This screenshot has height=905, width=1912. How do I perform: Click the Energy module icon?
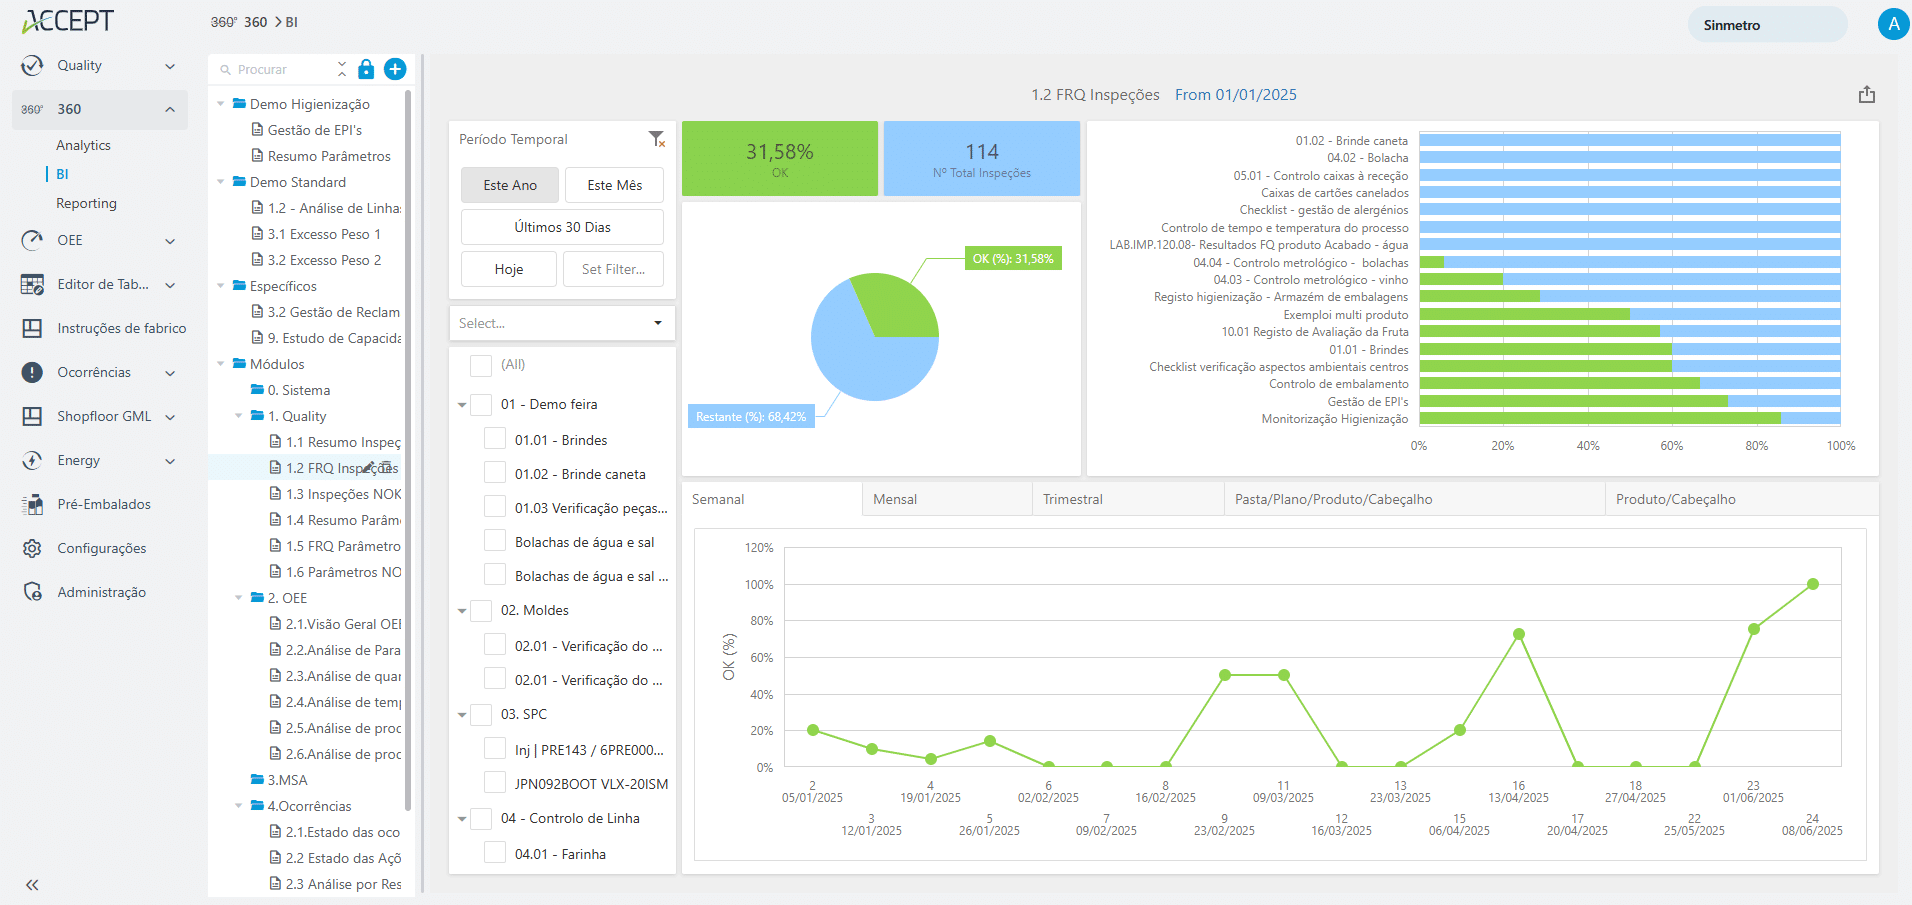tap(31, 460)
